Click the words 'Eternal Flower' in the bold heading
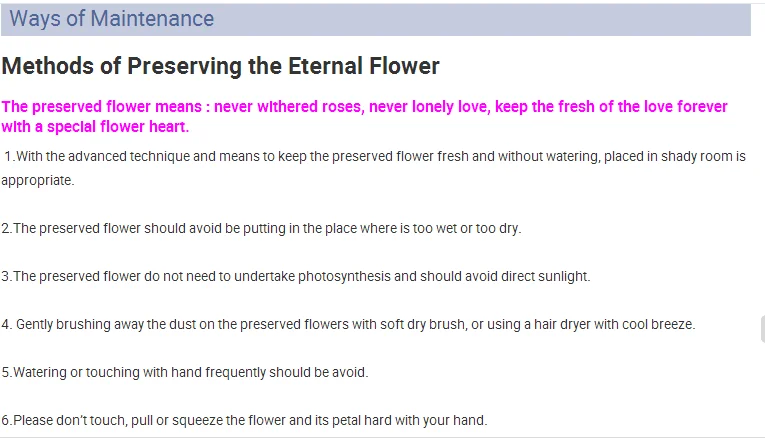The height and width of the screenshot is (438, 765). pos(363,66)
